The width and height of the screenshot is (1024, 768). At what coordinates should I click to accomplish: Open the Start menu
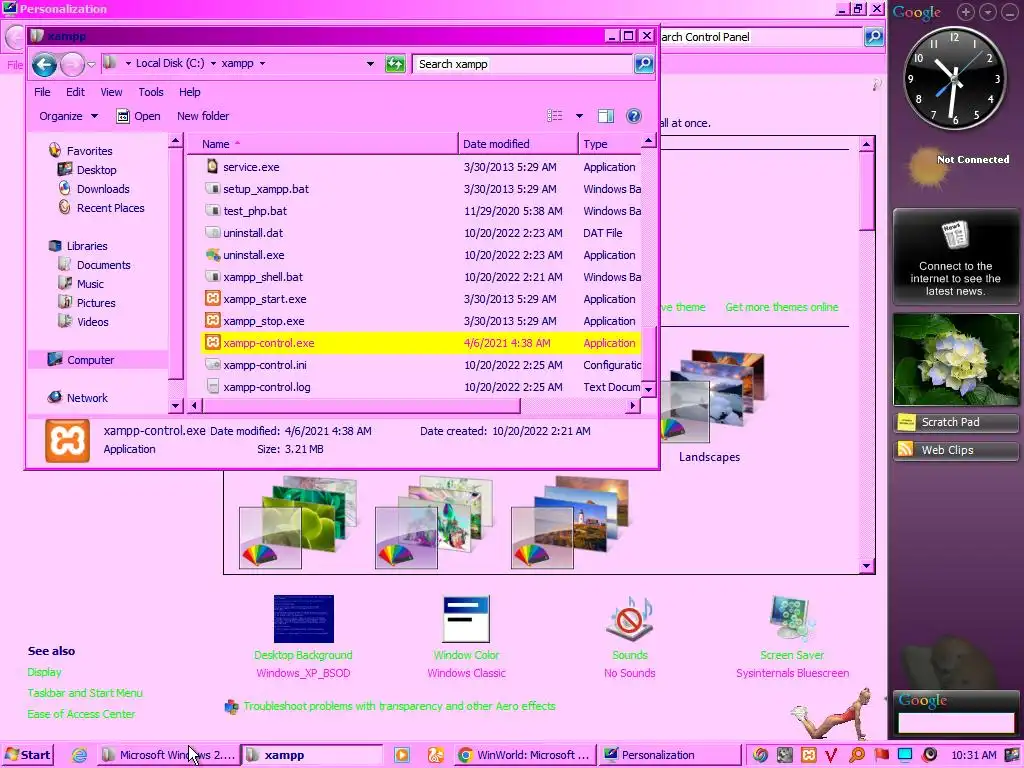(x=27, y=755)
